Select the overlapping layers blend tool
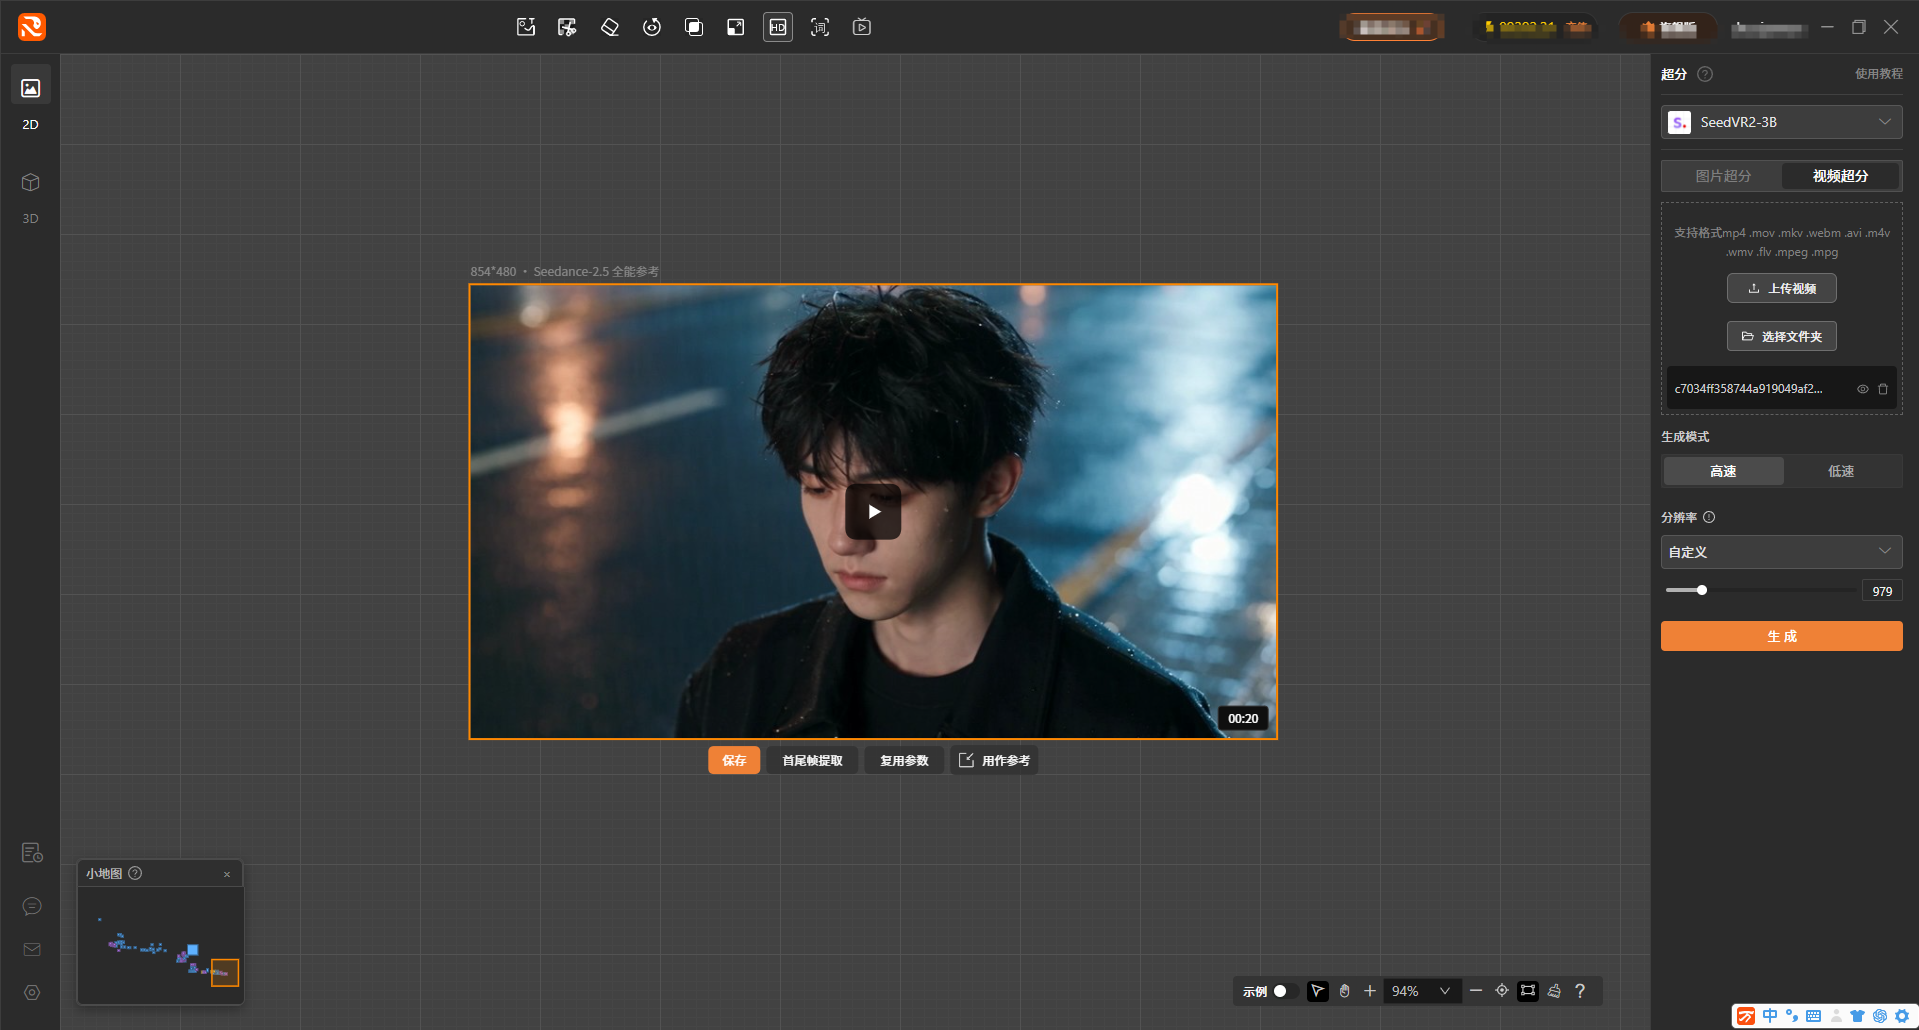This screenshot has height=1030, width=1919. tap(694, 27)
